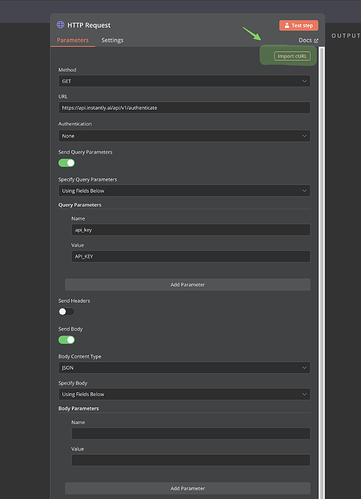Open Specify Query Parameters dropdown
This screenshot has height=499, width=361.
tap(184, 191)
